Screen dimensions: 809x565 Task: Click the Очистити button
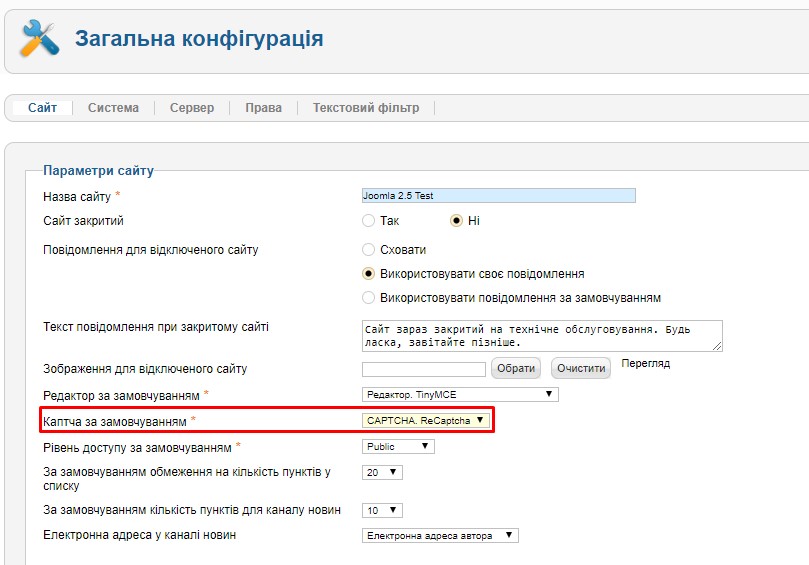point(581,368)
